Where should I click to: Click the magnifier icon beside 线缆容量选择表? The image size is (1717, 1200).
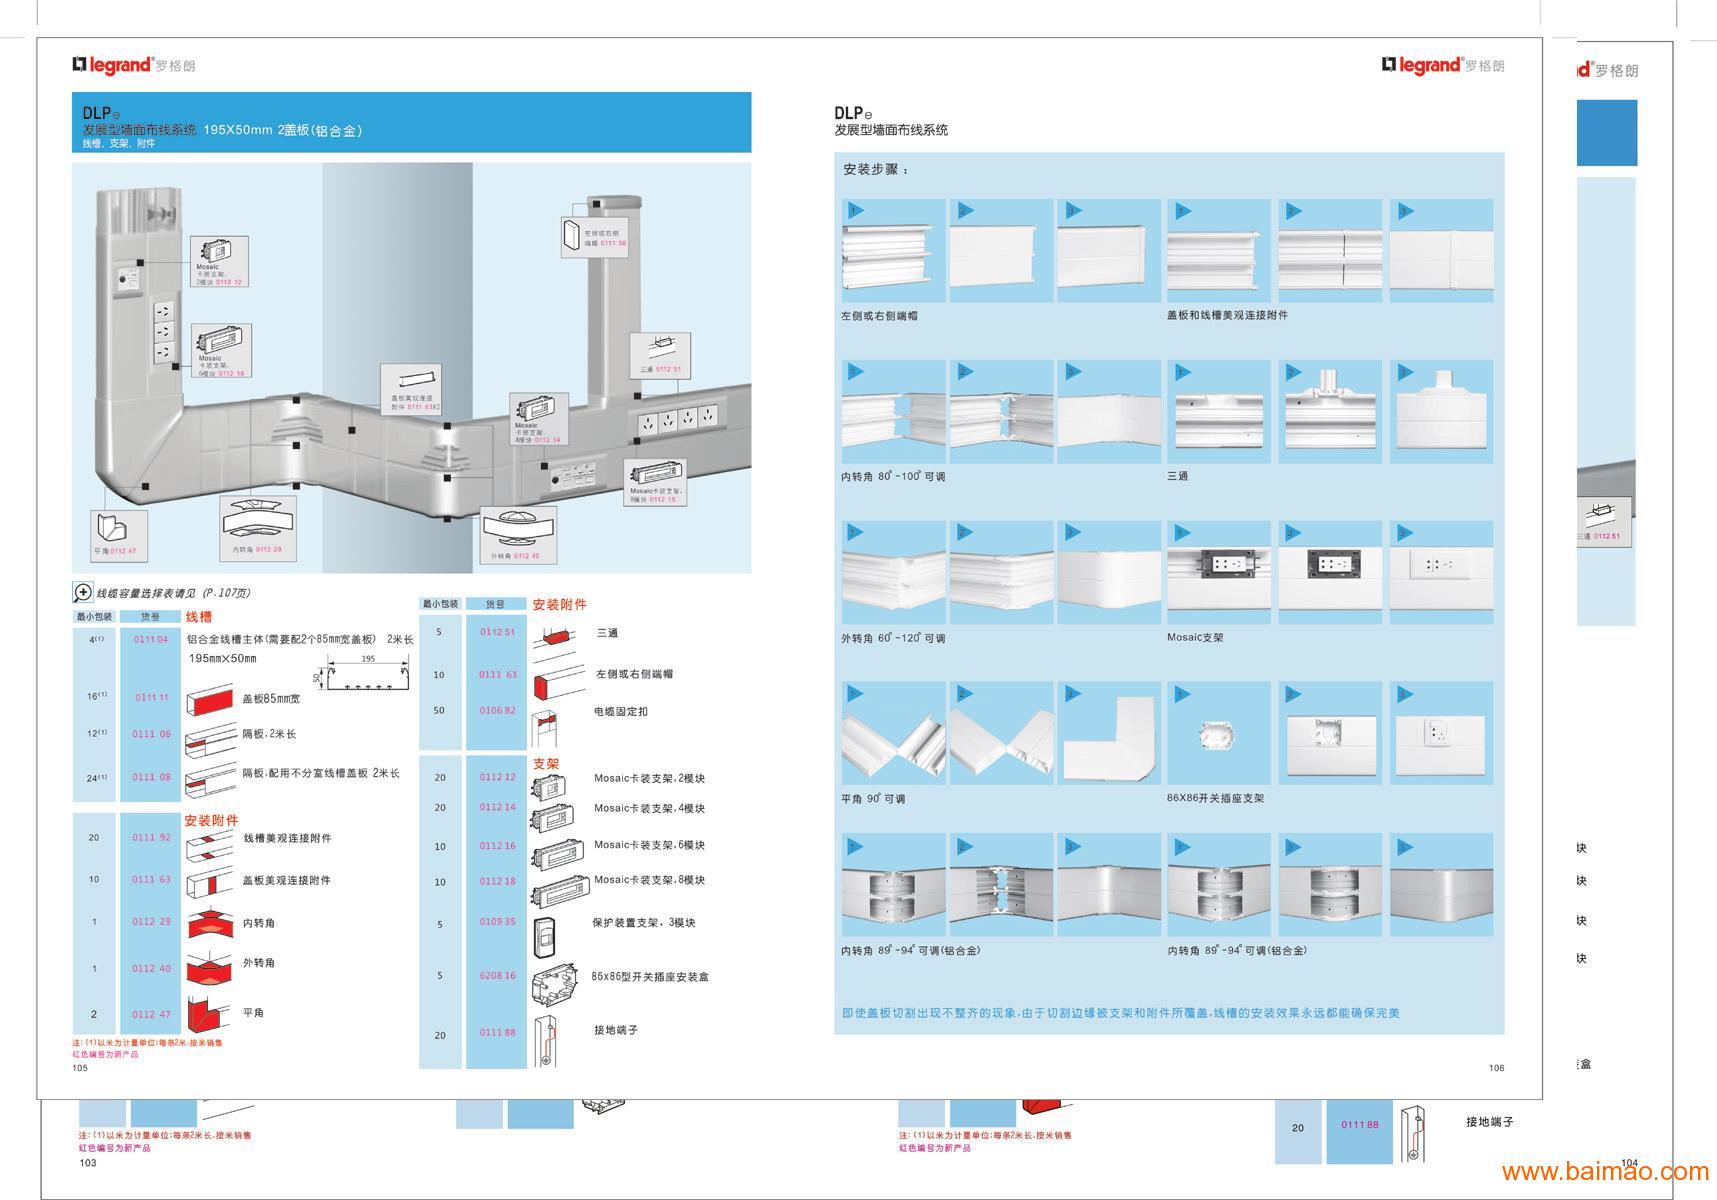pyautogui.click(x=83, y=592)
